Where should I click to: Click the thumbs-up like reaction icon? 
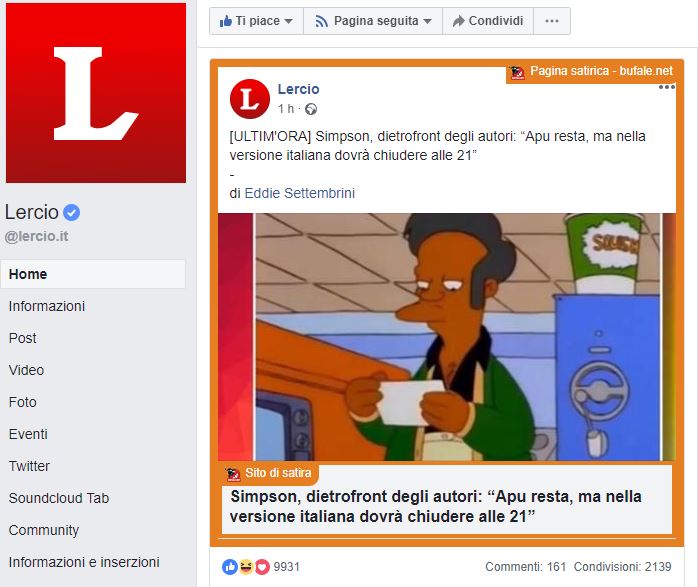click(230, 567)
